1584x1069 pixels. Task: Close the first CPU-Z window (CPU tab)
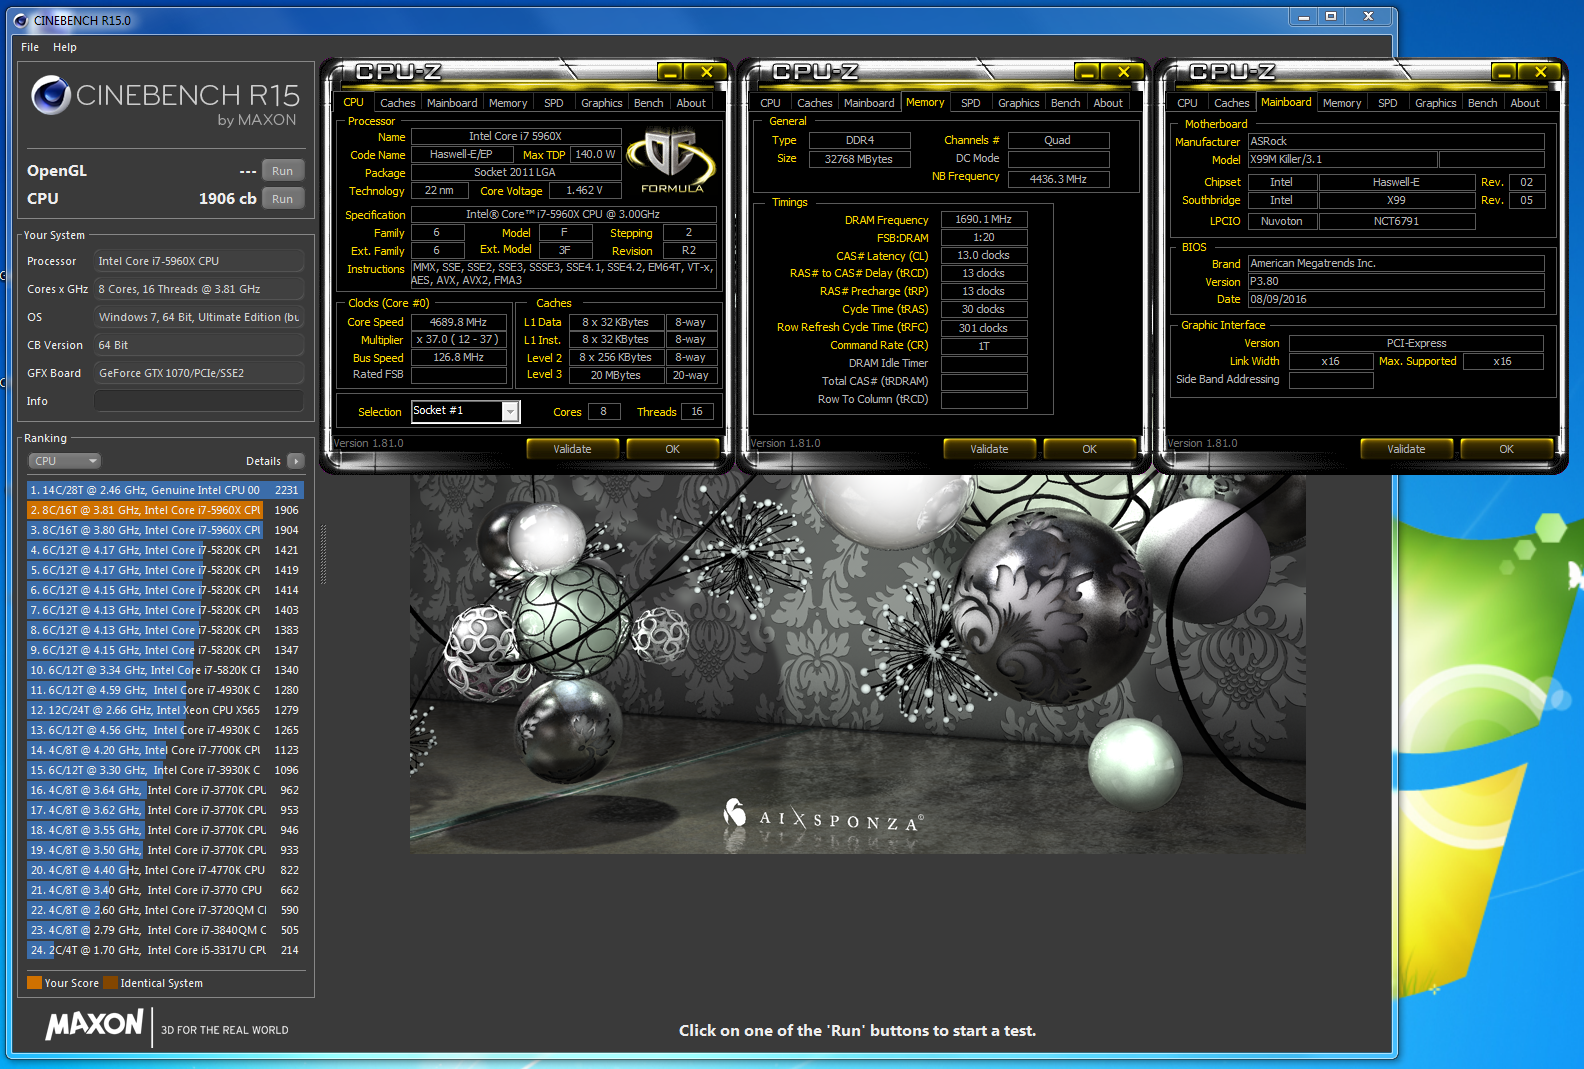pyautogui.click(x=706, y=72)
